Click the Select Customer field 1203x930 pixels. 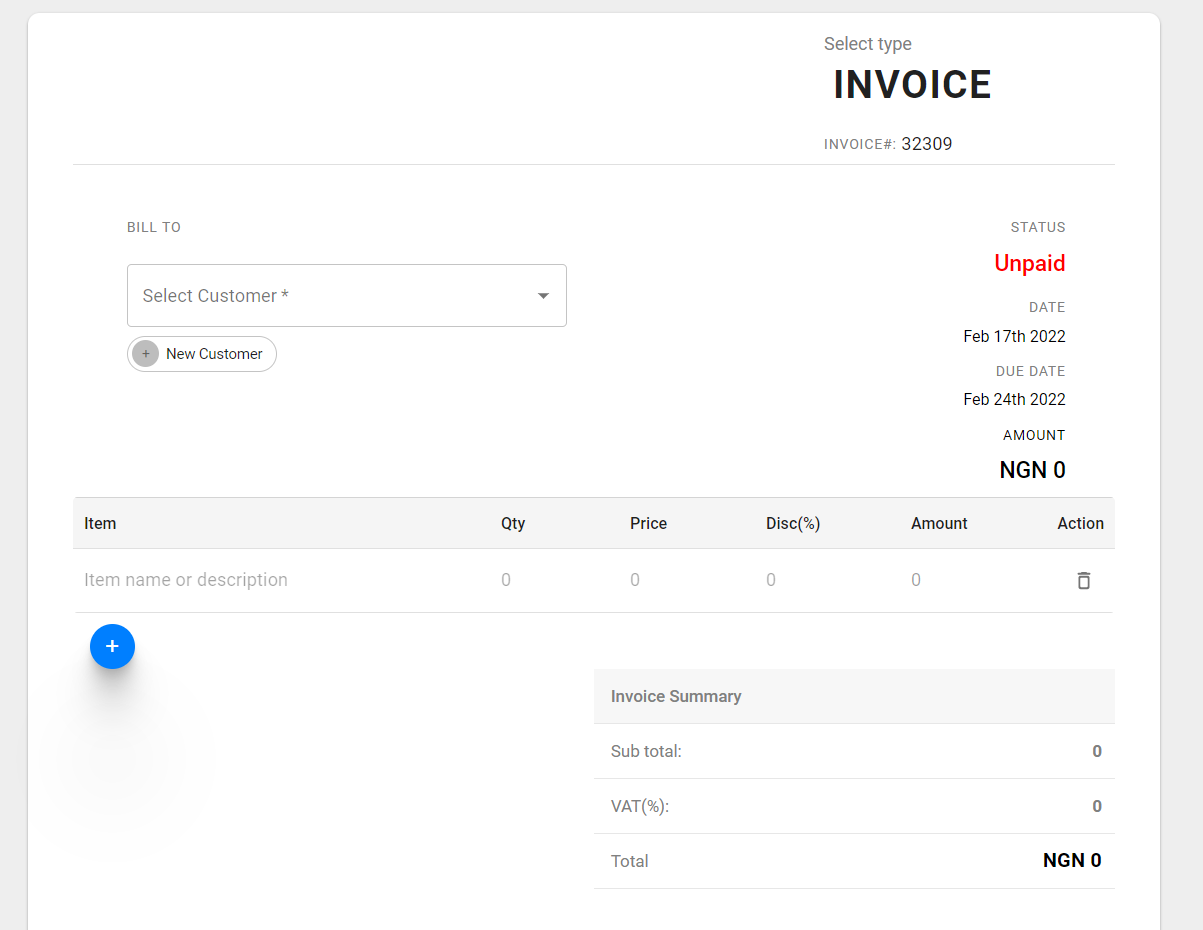[x=330, y=296]
